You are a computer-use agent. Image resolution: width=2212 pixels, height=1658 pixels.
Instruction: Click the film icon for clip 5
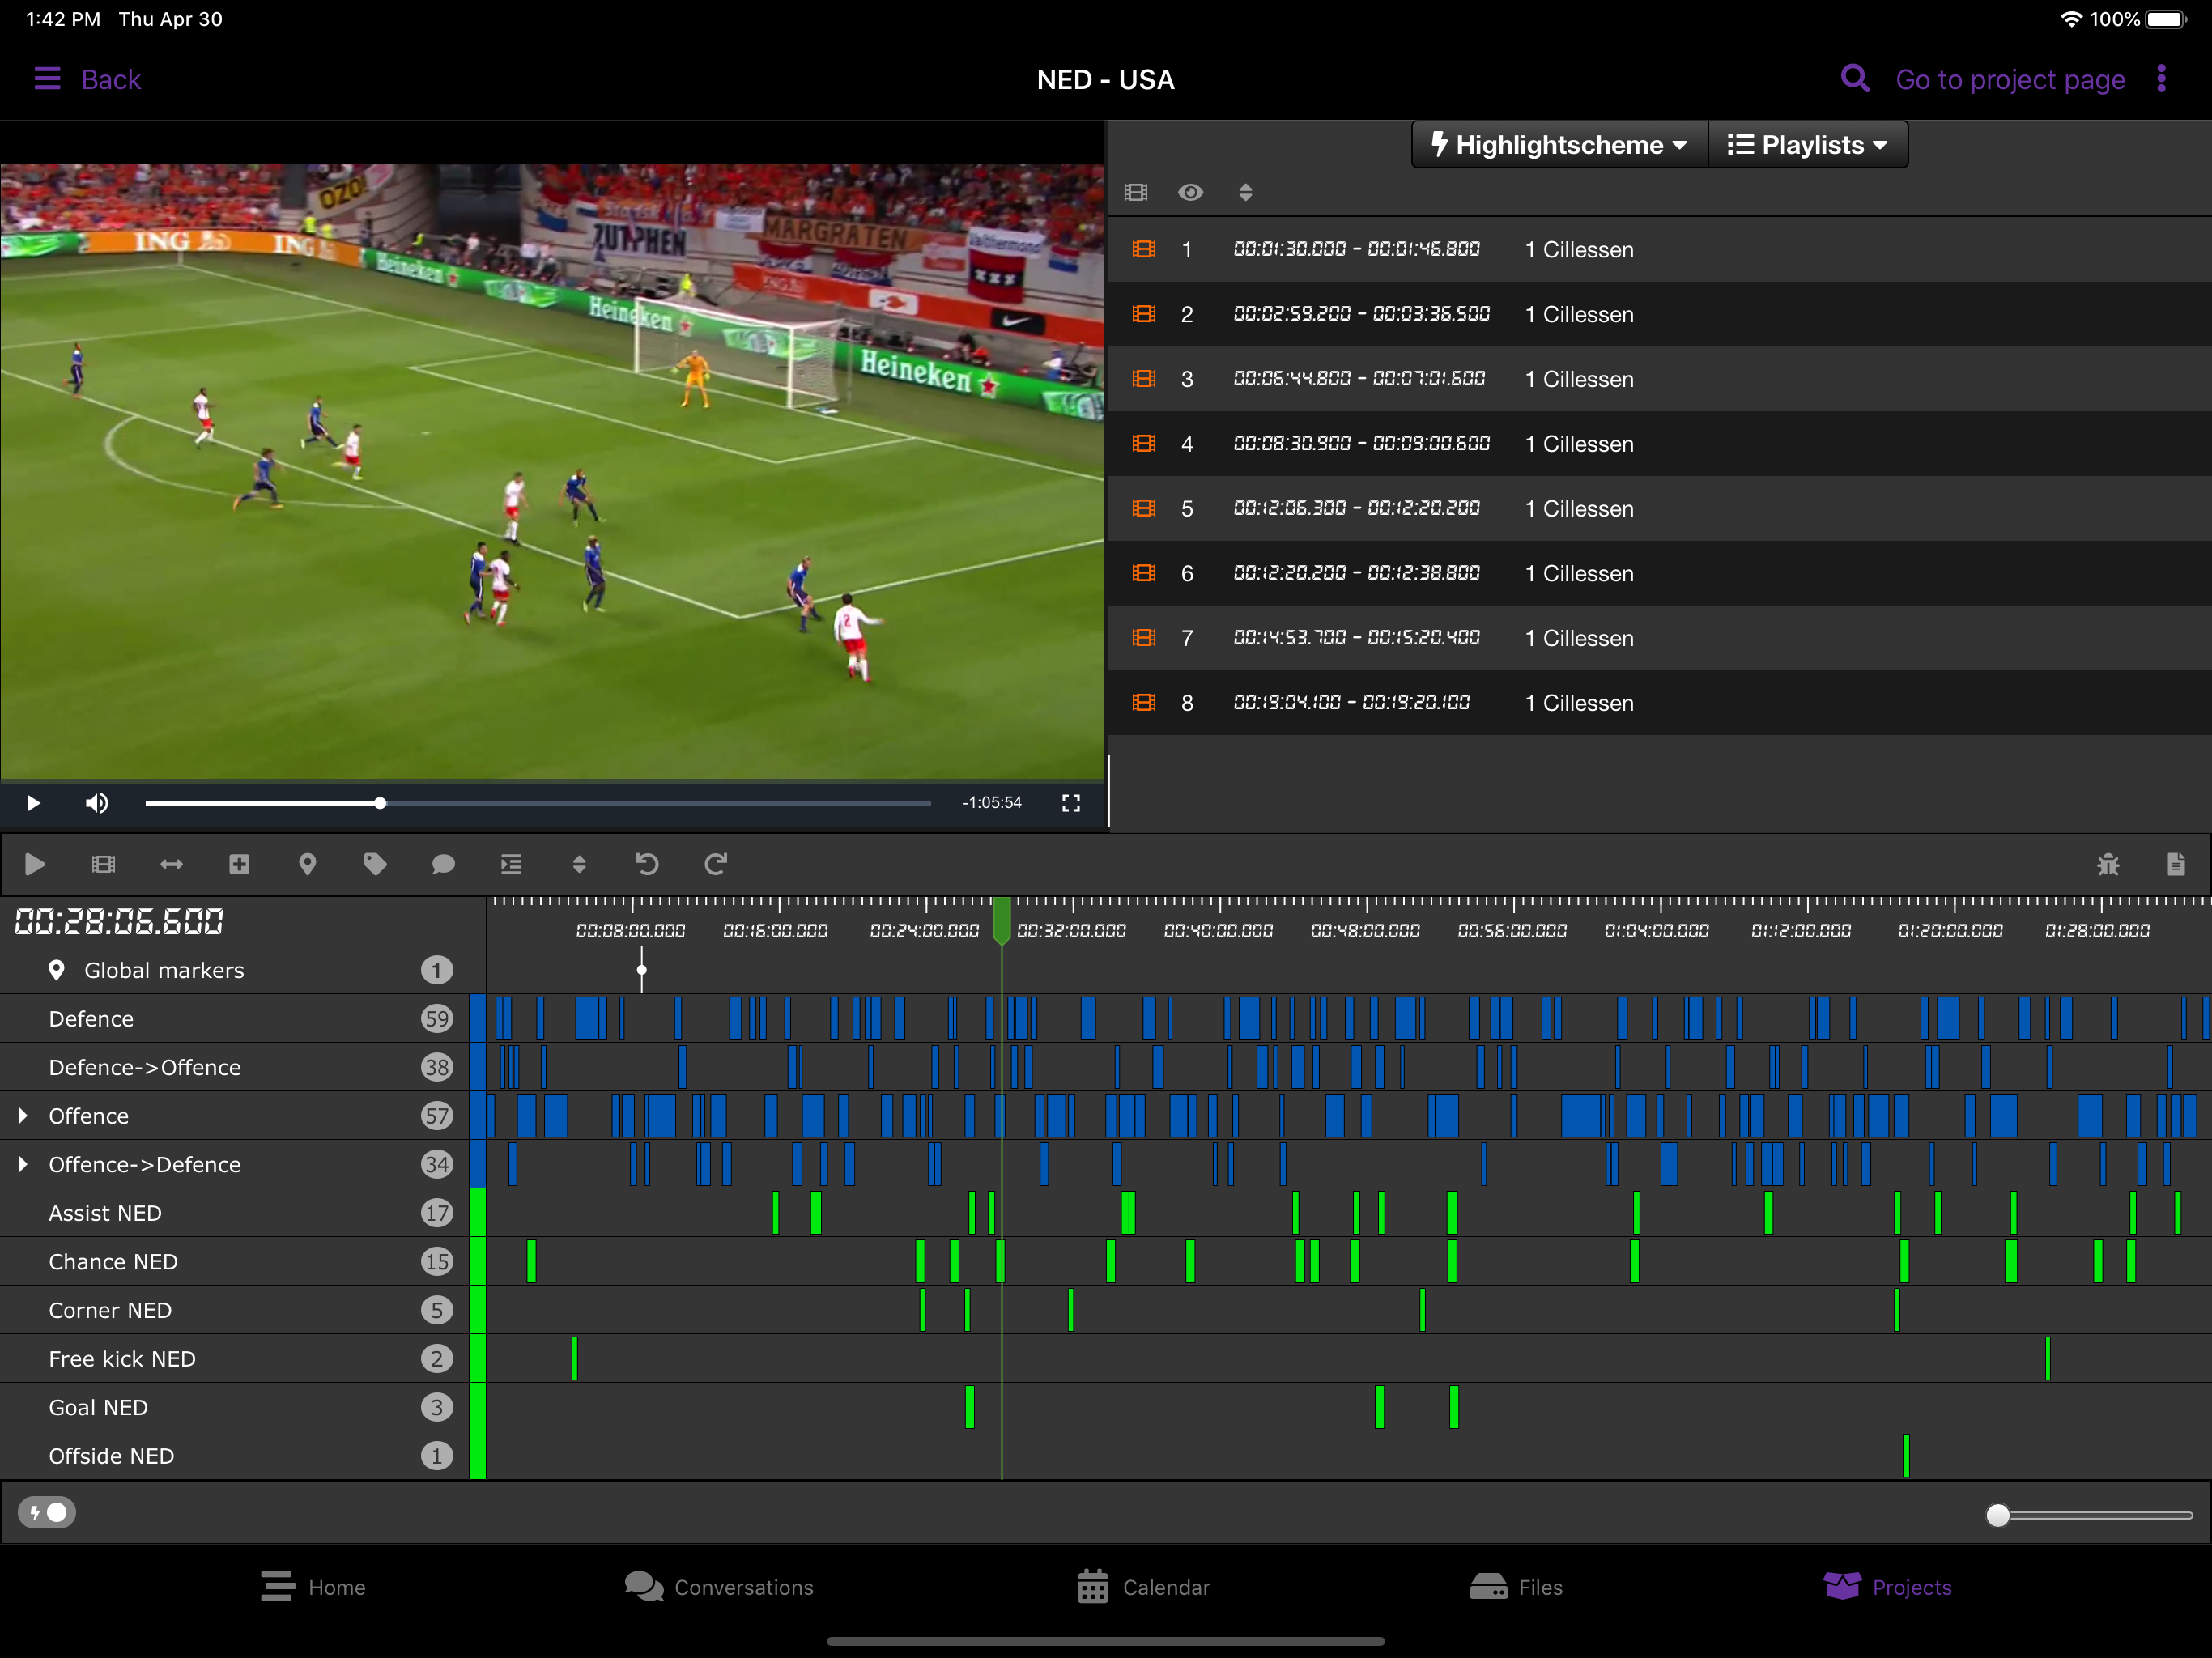point(1143,508)
